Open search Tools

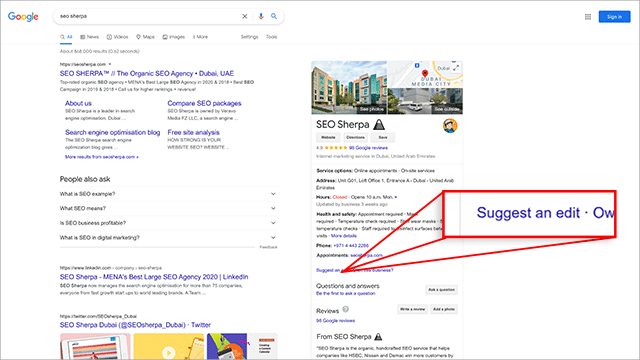pyautogui.click(x=271, y=37)
